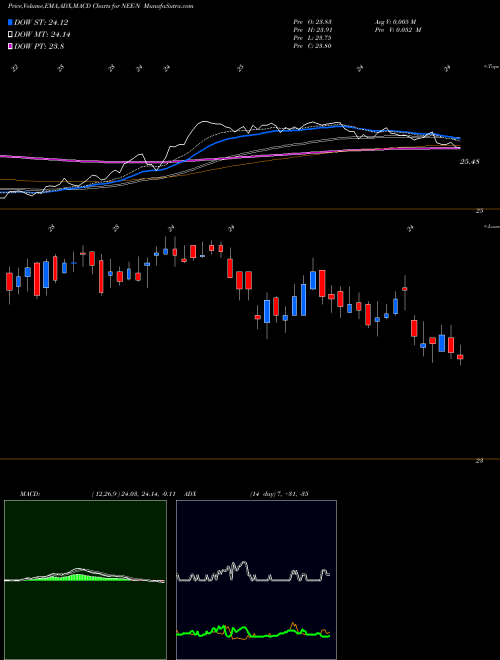500x660 pixels.
Task: Click the '<Lows' label at the right edge
Action: [x=491, y=227]
